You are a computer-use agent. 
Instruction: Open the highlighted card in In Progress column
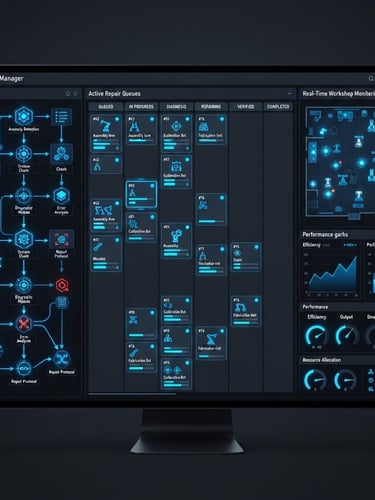[141, 194]
